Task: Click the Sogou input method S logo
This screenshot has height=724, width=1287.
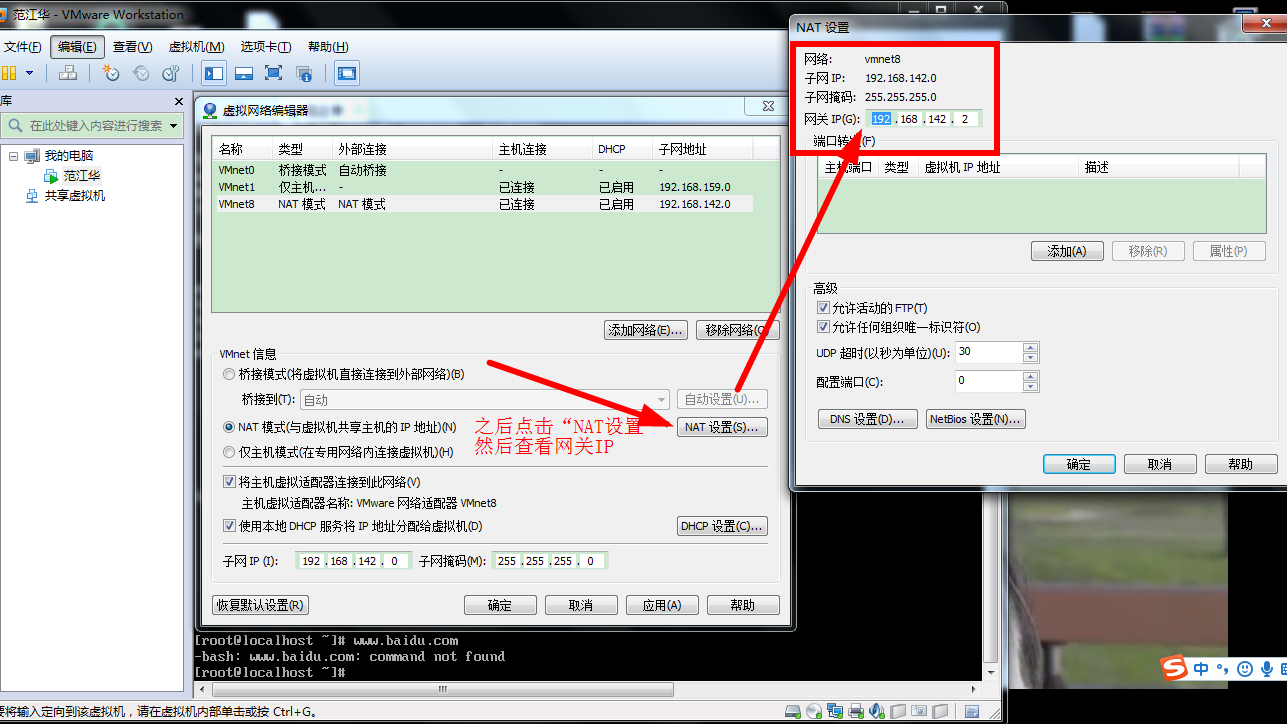Action: 1174,669
